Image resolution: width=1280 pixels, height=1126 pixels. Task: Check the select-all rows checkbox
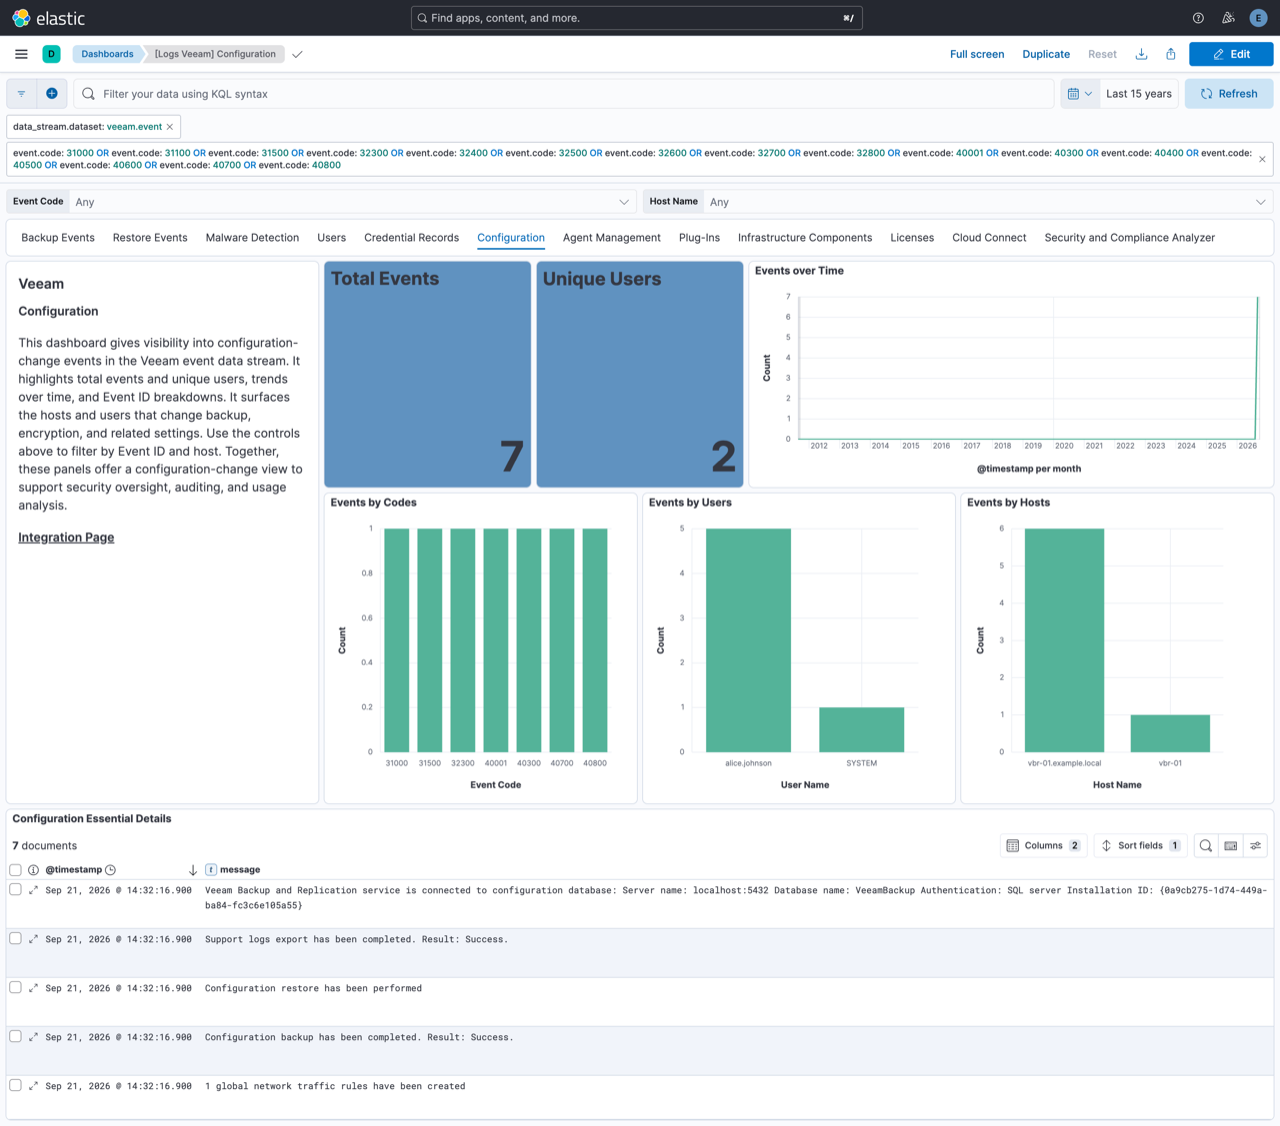[15, 870]
